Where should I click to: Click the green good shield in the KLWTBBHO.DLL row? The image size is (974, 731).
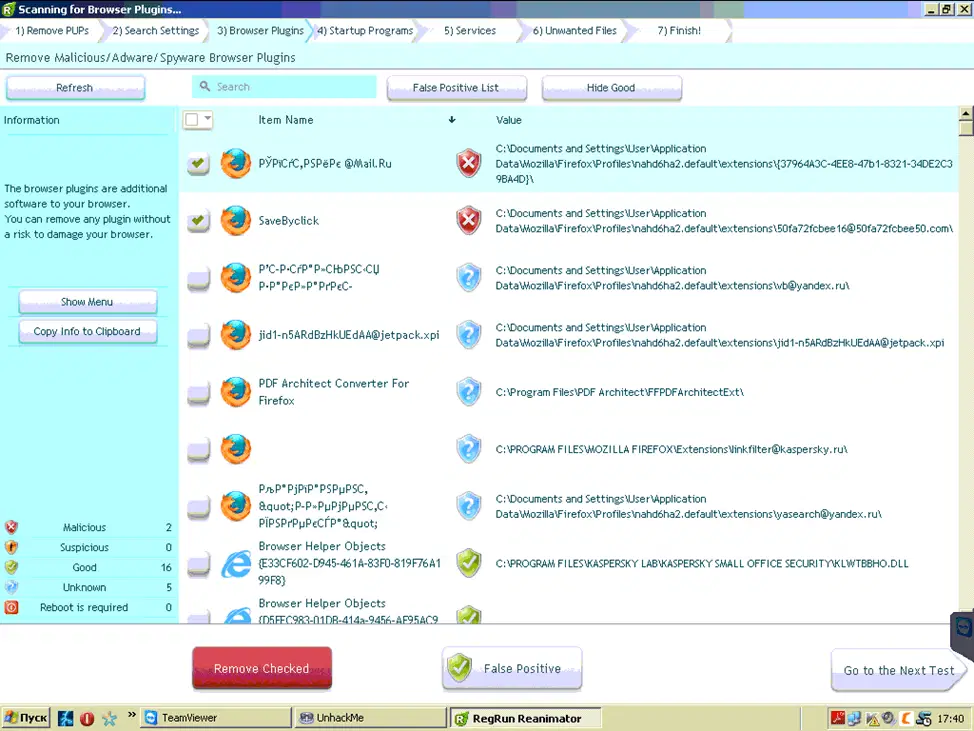tap(469, 563)
